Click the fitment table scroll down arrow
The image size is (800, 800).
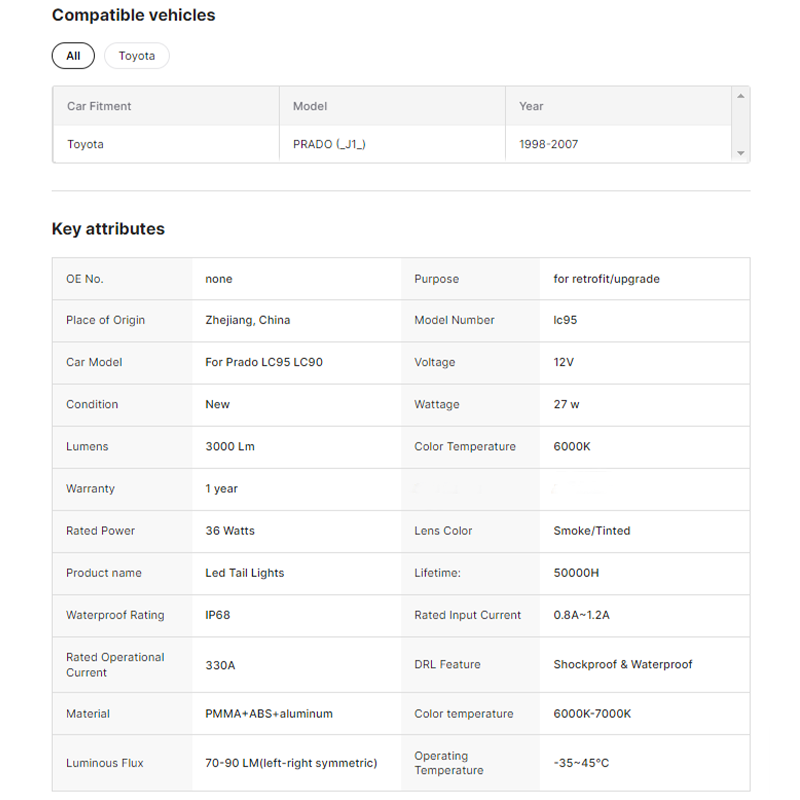pos(740,153)
